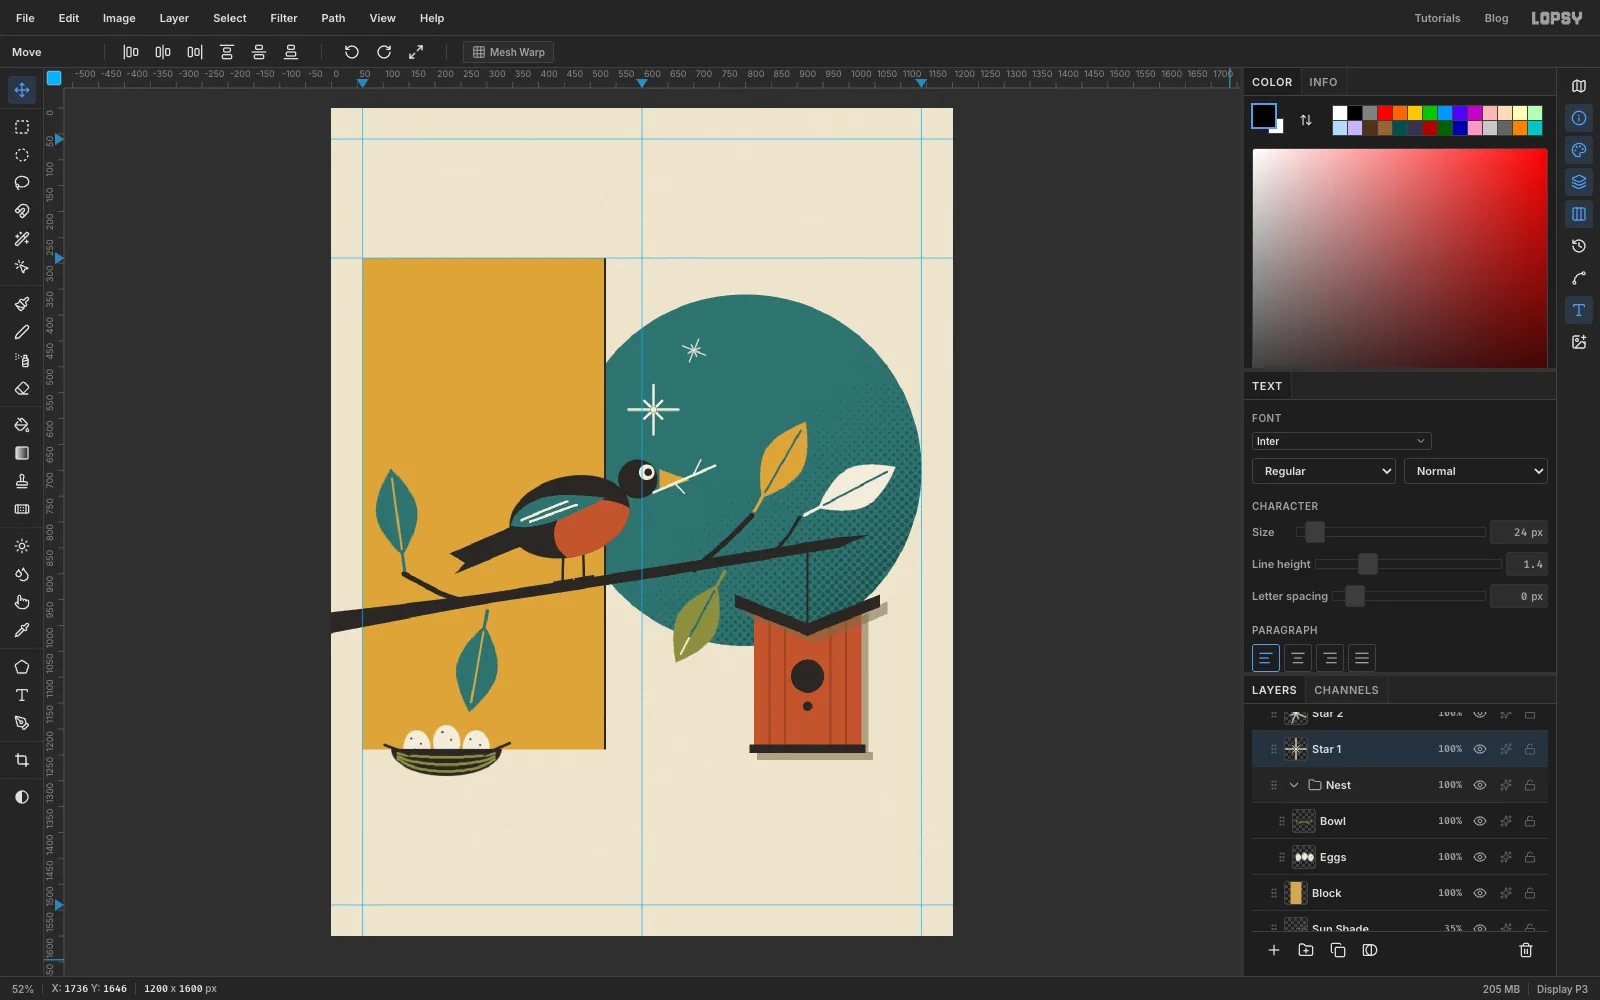Open the Normal dropdown in Text panel
1600x1000 pixels.
coord(1476,471)
